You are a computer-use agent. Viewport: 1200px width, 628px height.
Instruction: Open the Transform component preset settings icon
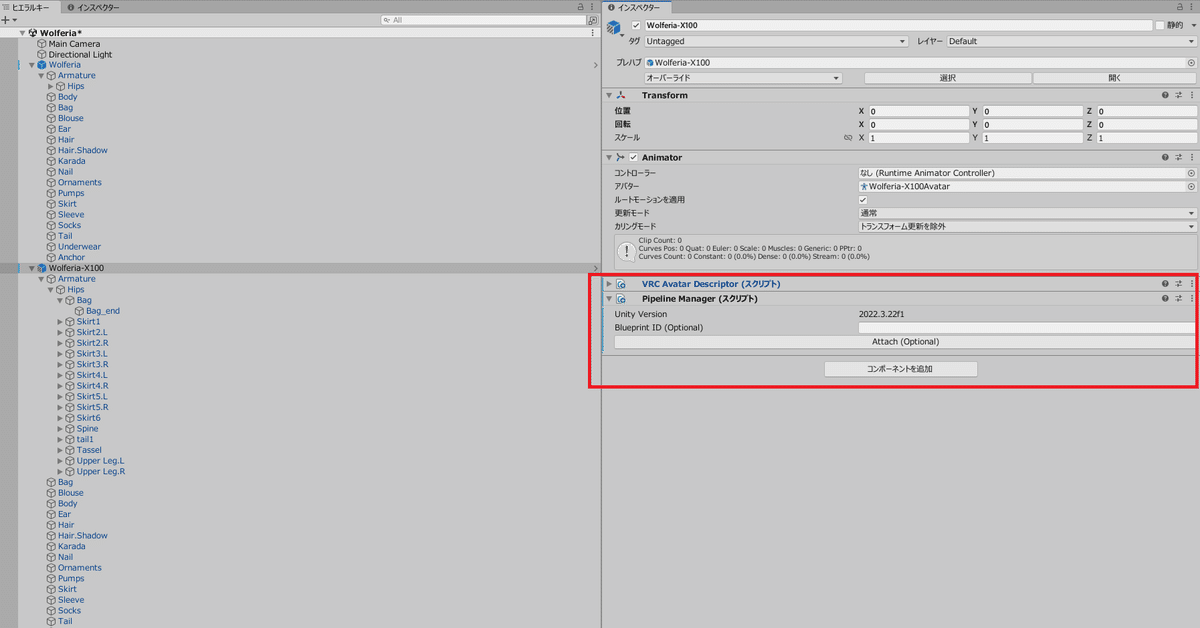coord(1178,95)
